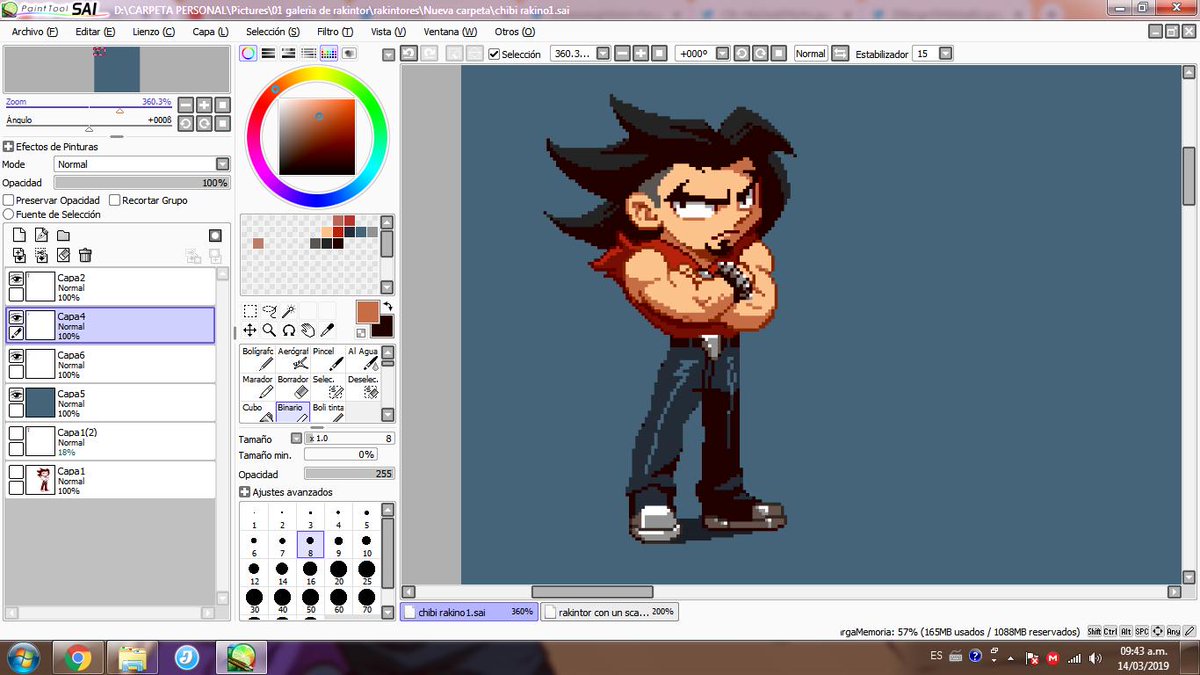The width and height of the screenshot is (1200, 675).
Task: Open the Tamaño multiplier dropdown
Action: click(x=296, y=438)
